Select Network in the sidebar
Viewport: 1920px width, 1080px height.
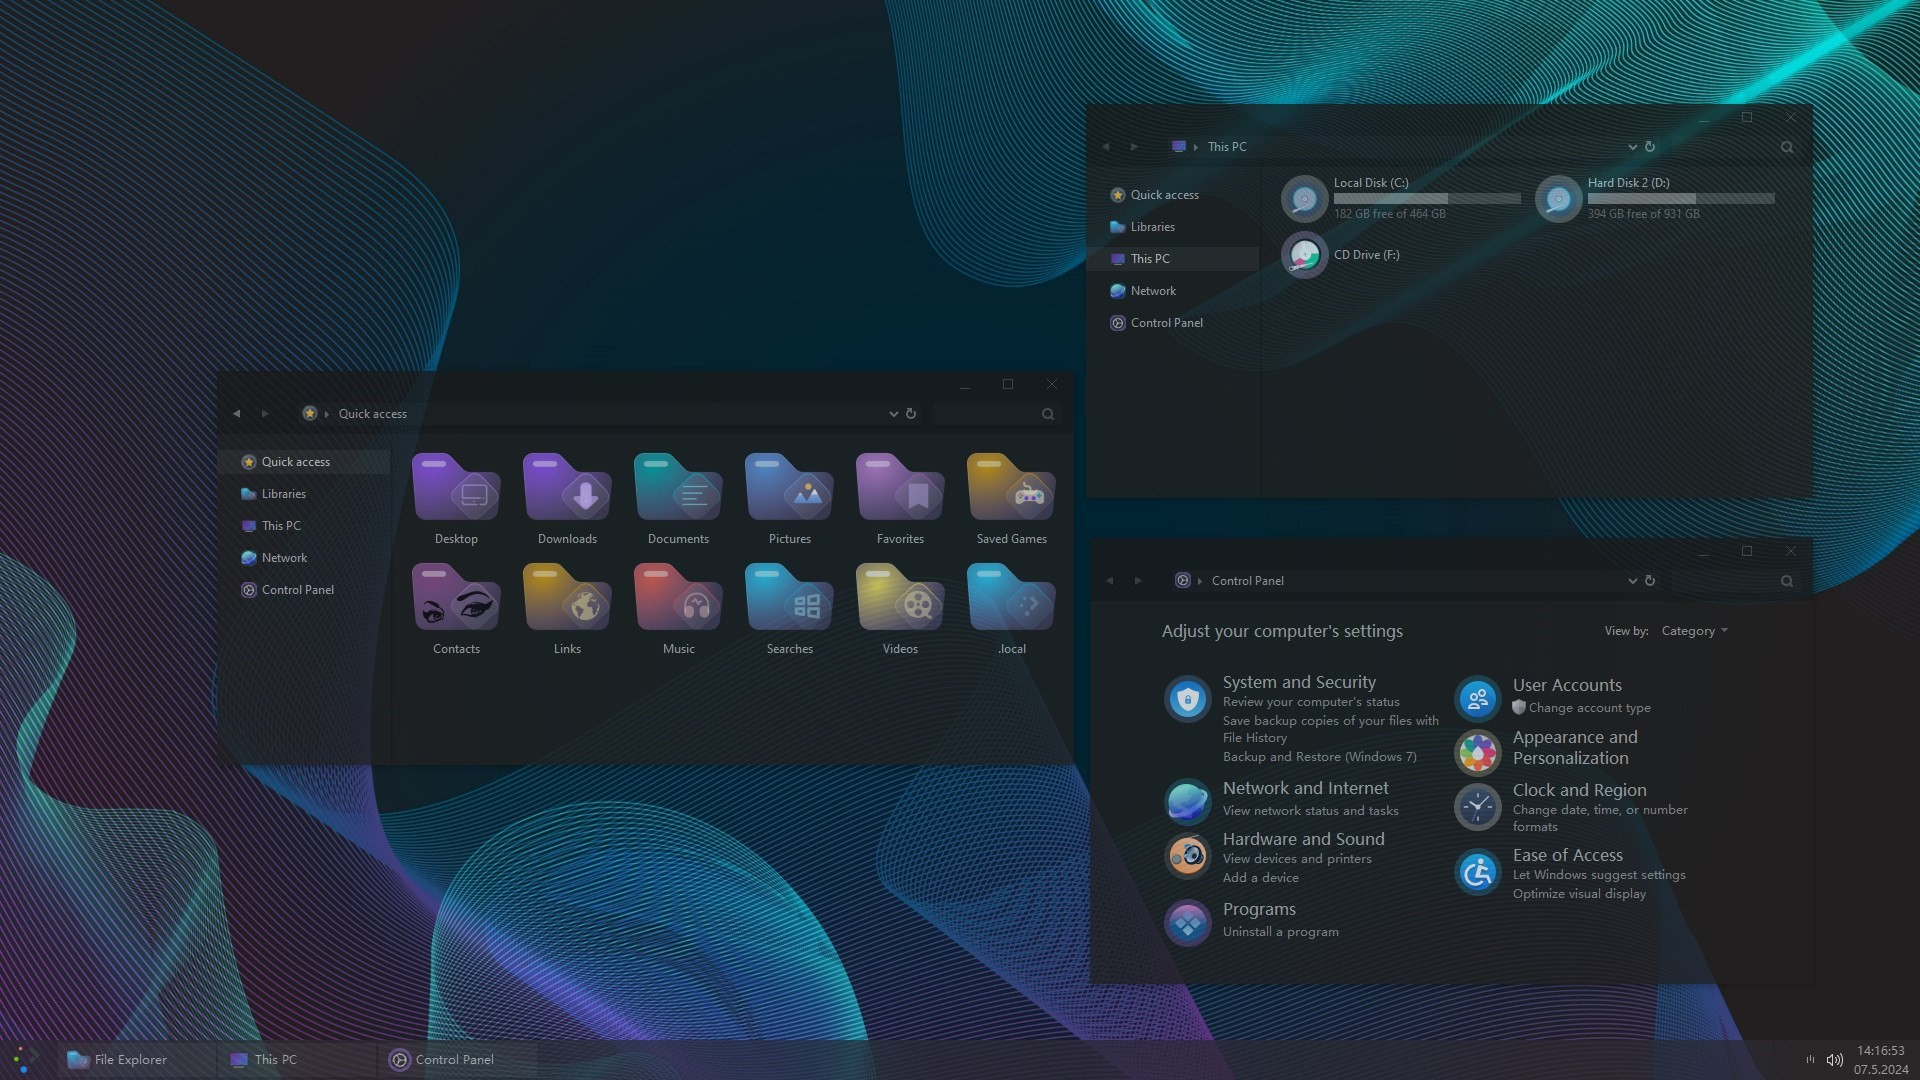[285, 557]
